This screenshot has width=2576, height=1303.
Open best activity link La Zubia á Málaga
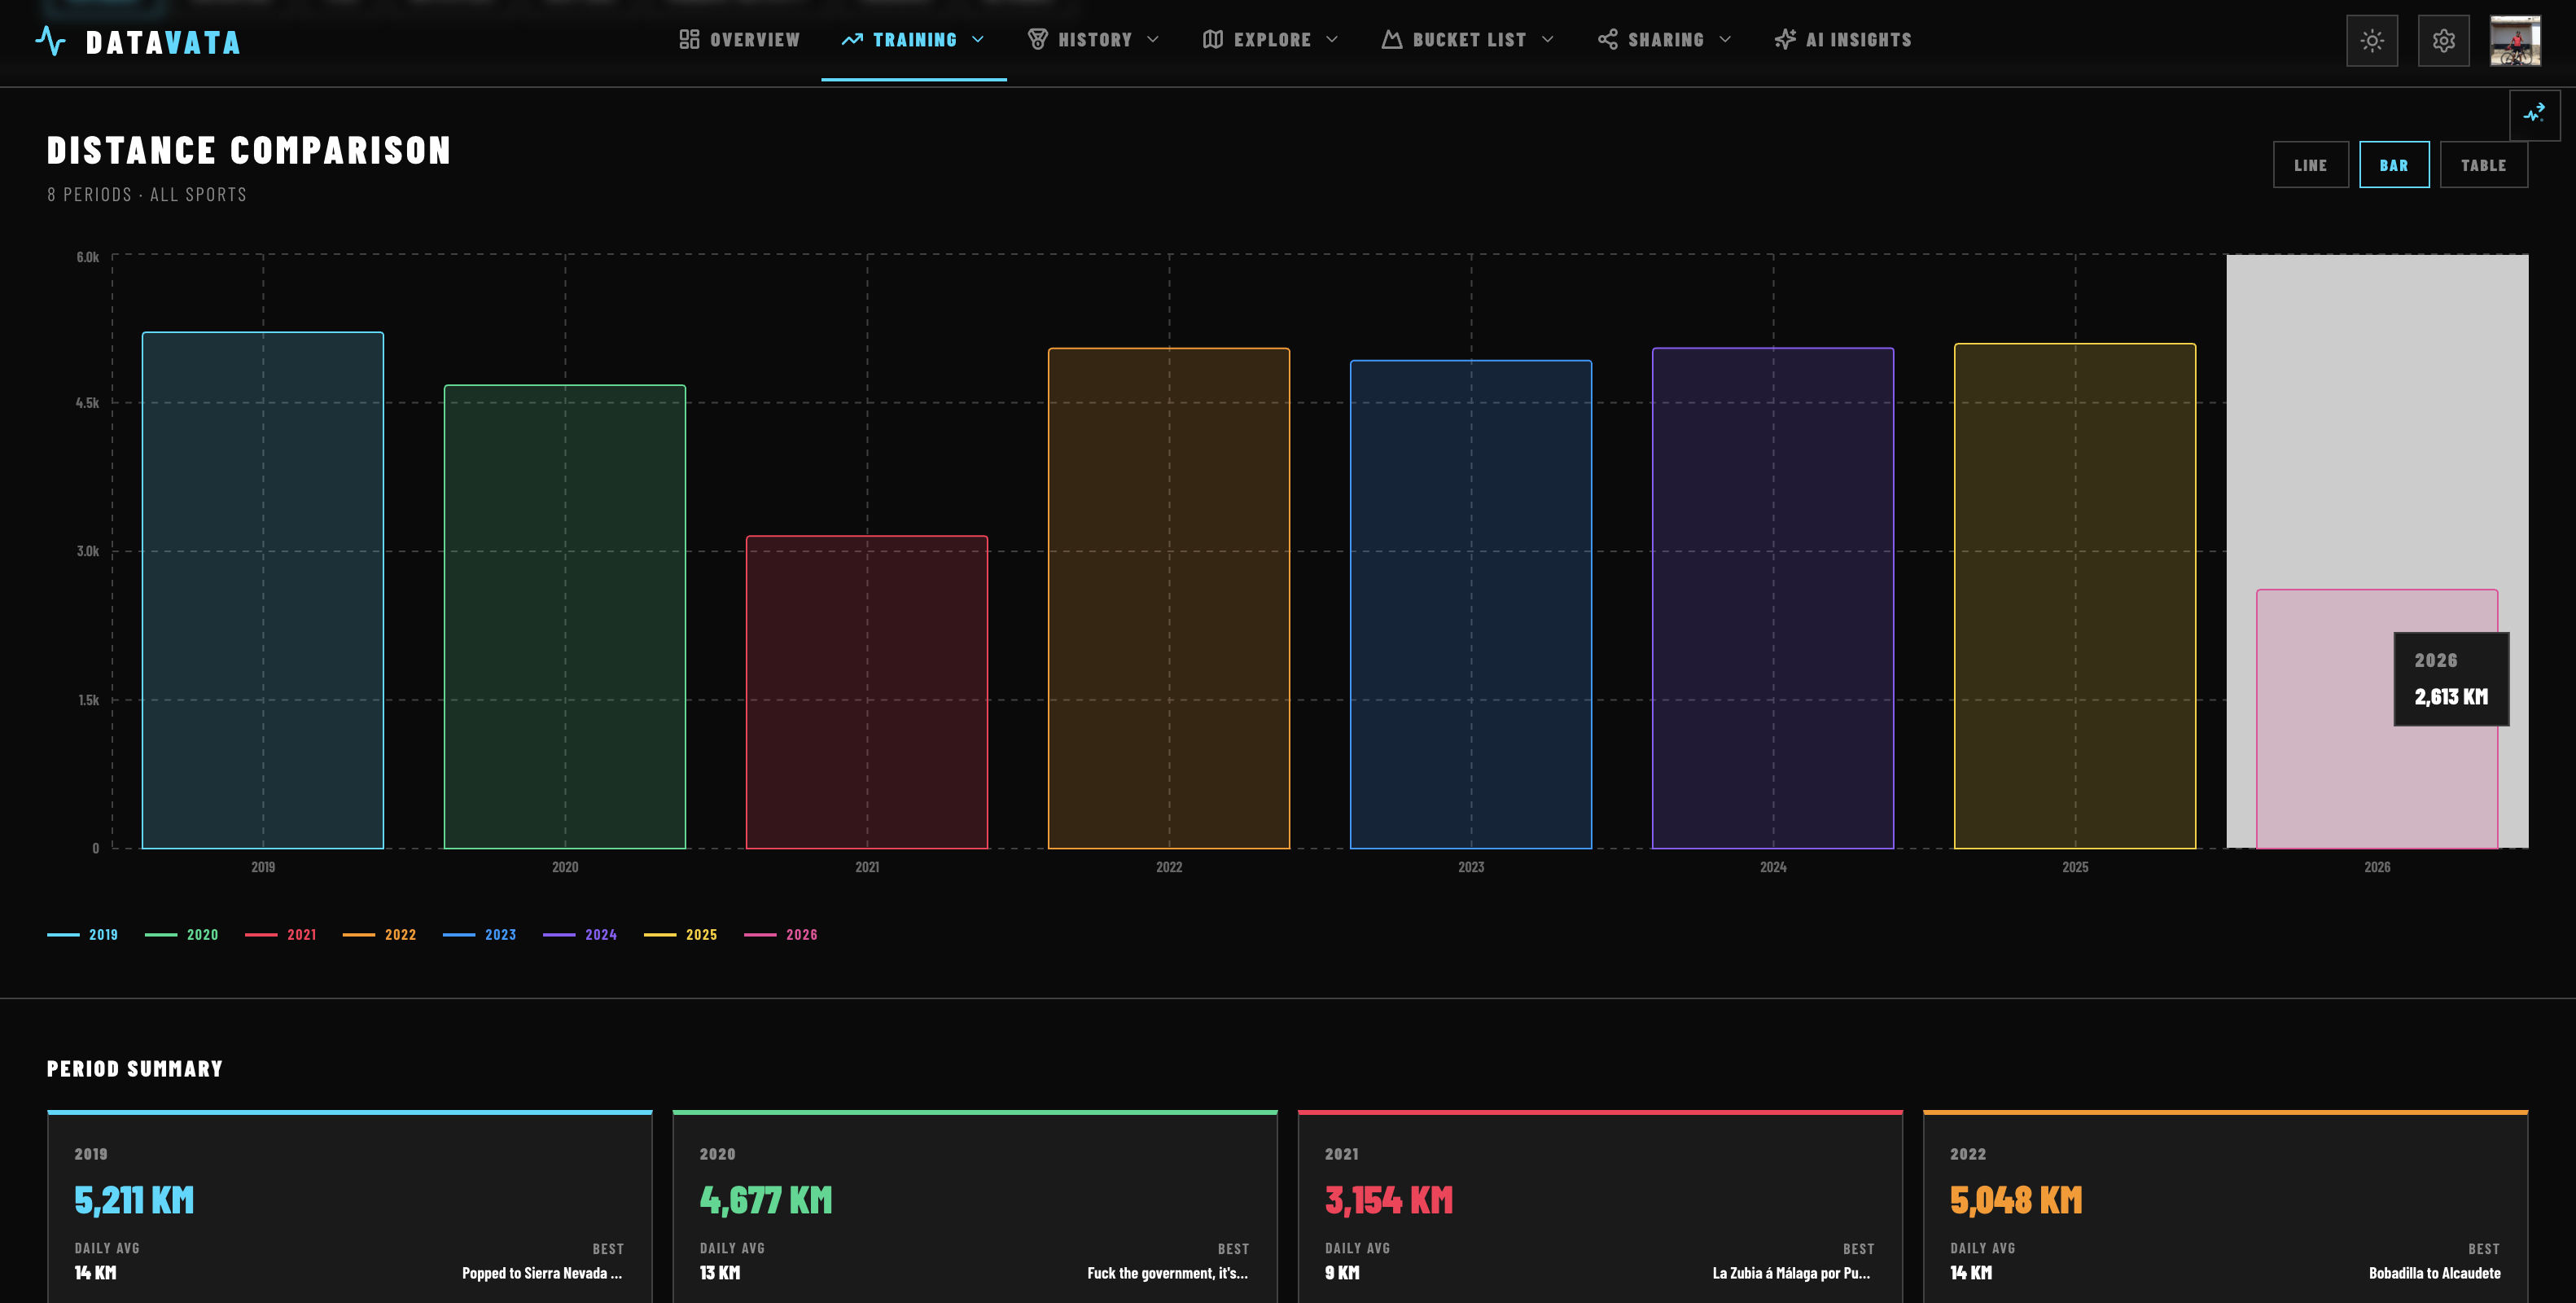tap(1790, 1273)
